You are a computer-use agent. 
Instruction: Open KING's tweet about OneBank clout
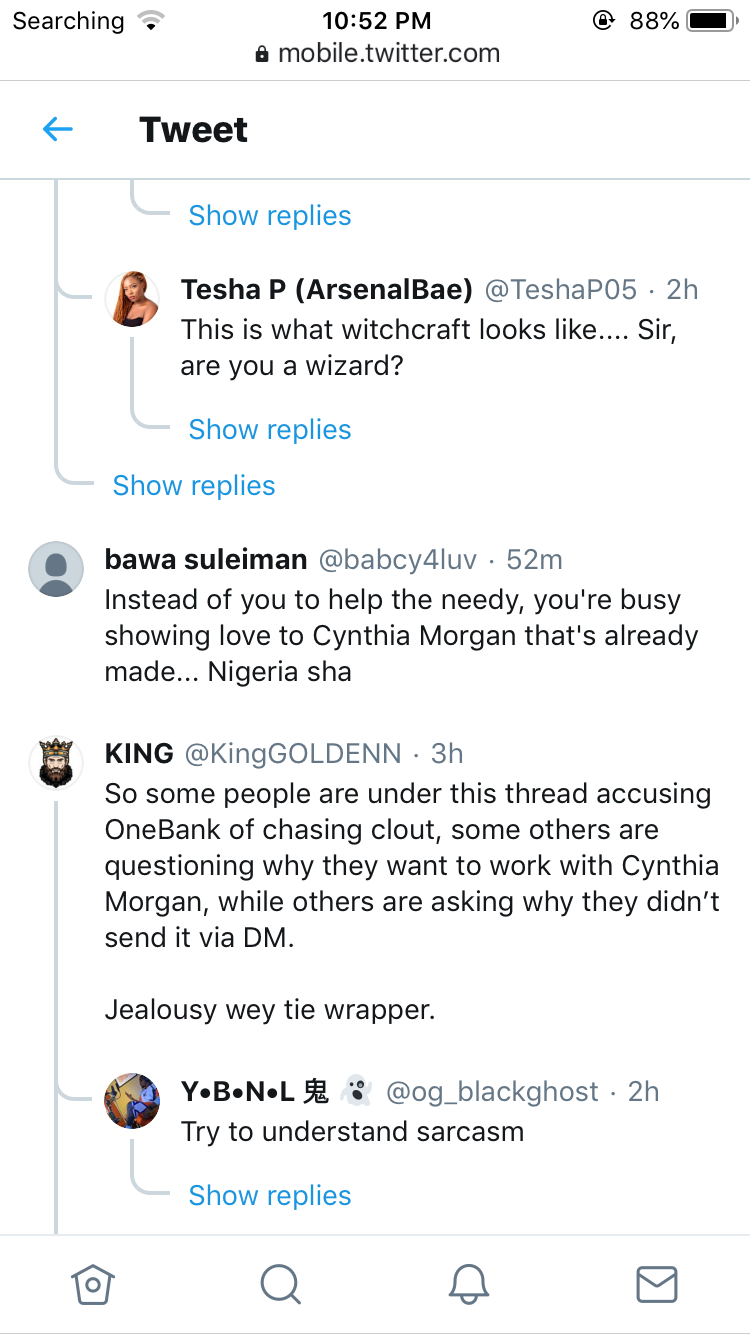click(412, 866)
